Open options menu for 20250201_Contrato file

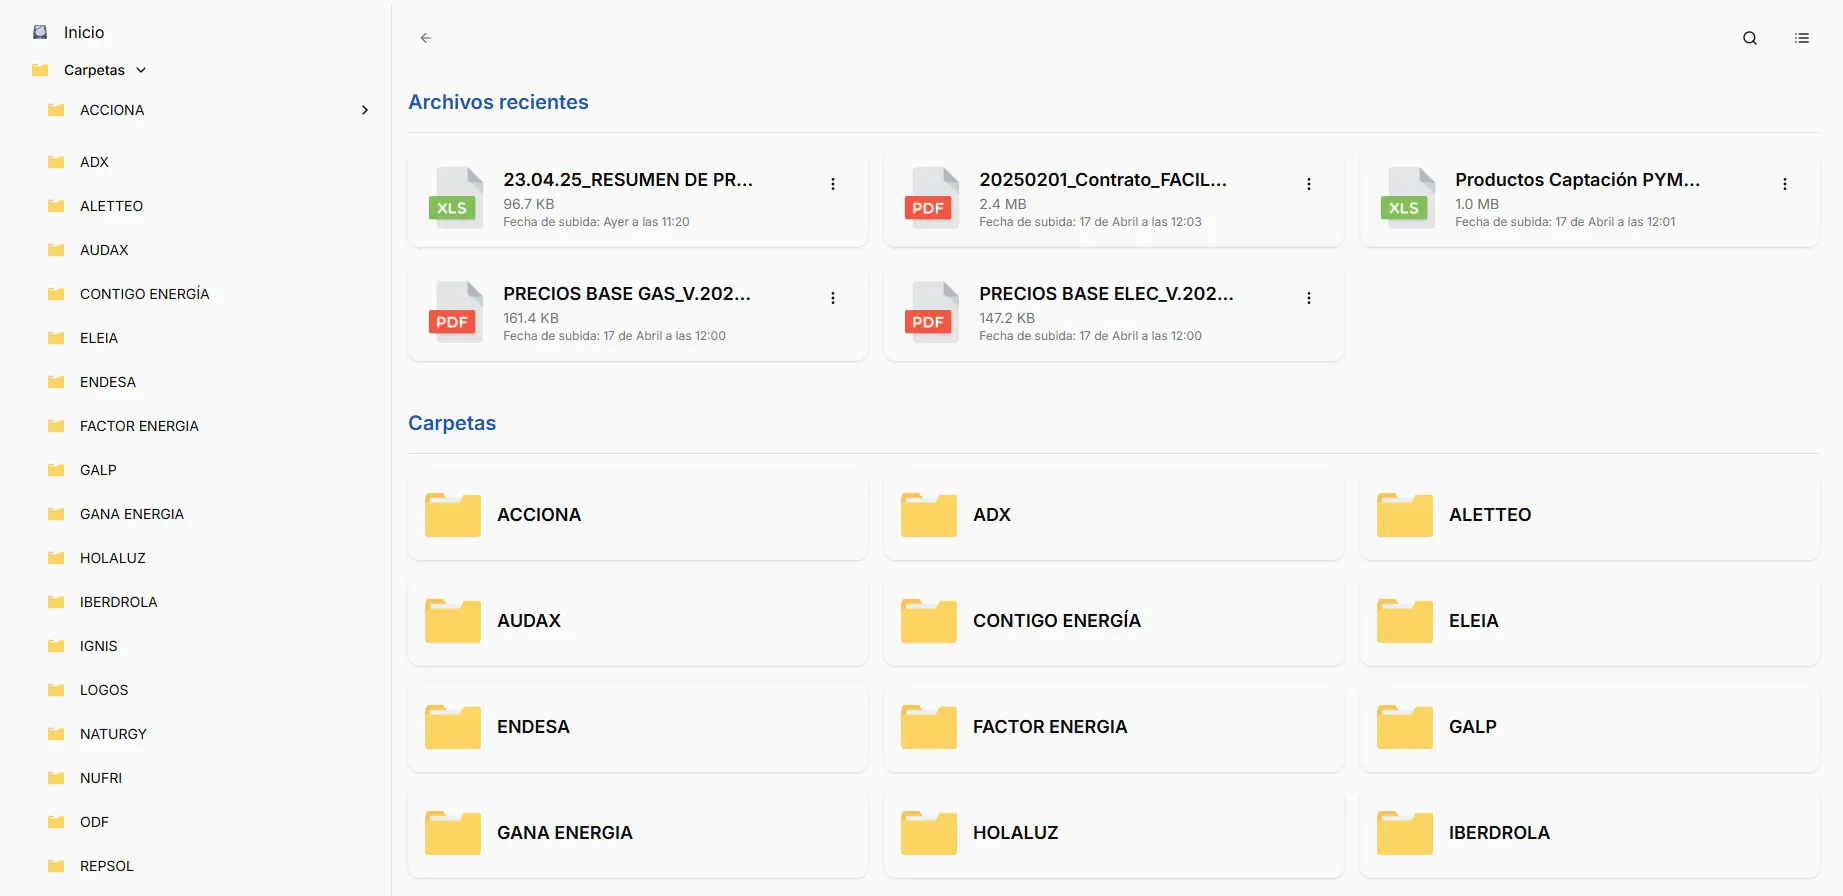pyautogui.click(x=1308, y=184)
